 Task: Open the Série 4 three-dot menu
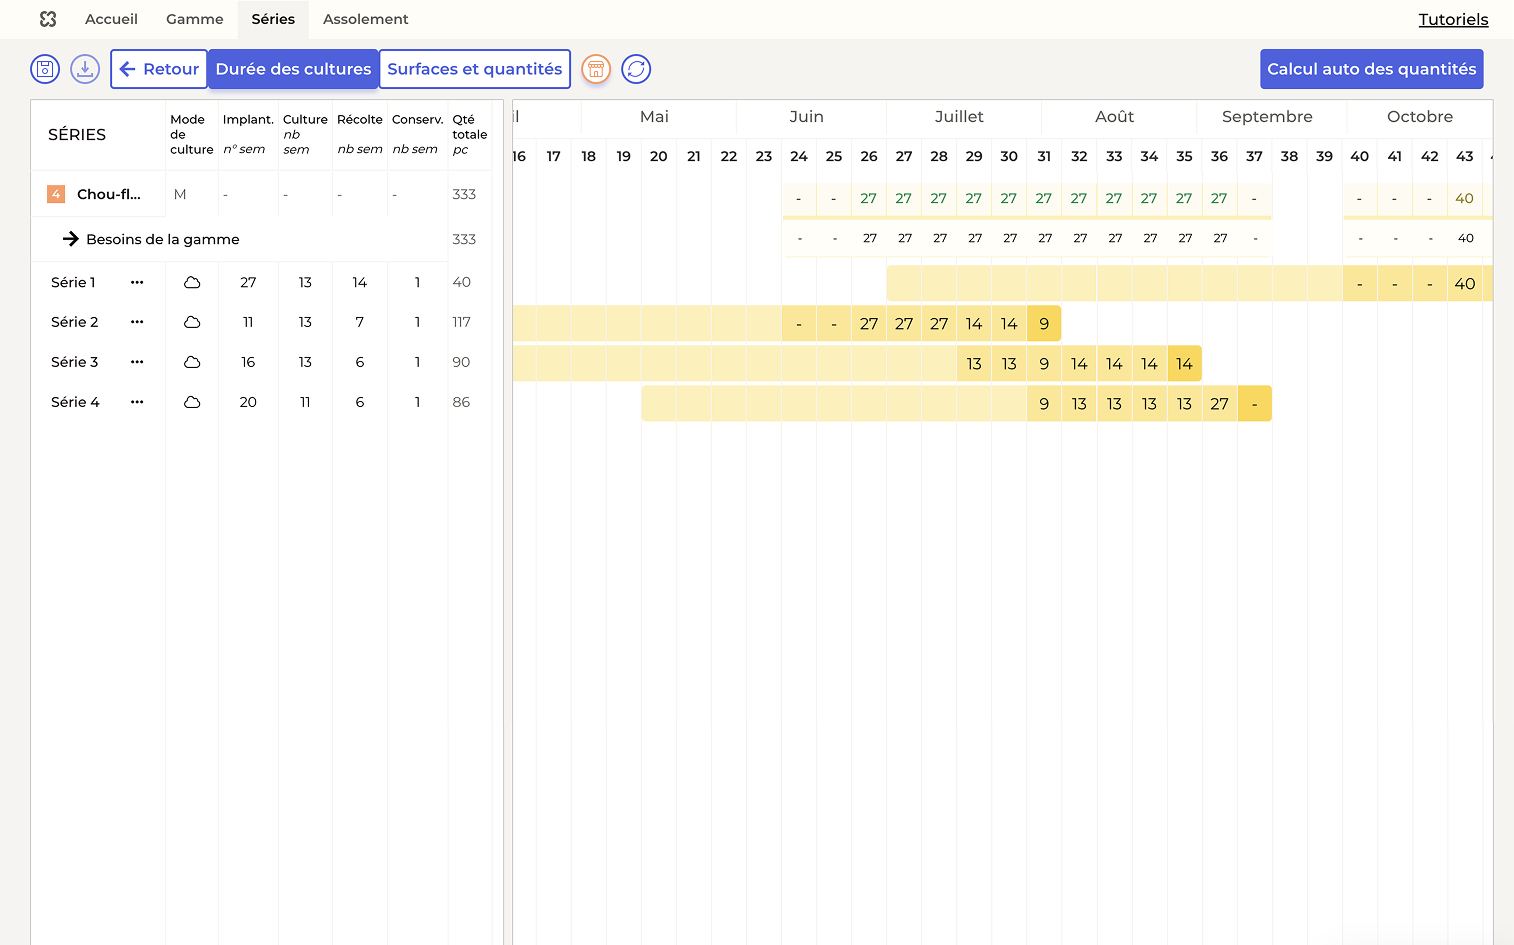(137, 403)
